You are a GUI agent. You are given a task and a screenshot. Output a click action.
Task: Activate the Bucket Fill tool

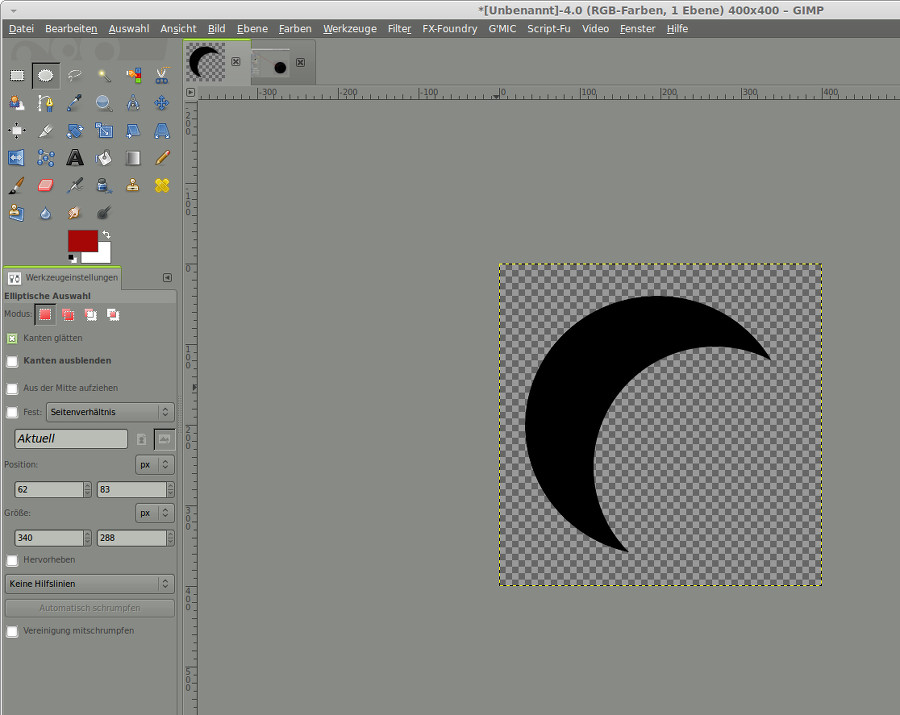tap(104, 158)
